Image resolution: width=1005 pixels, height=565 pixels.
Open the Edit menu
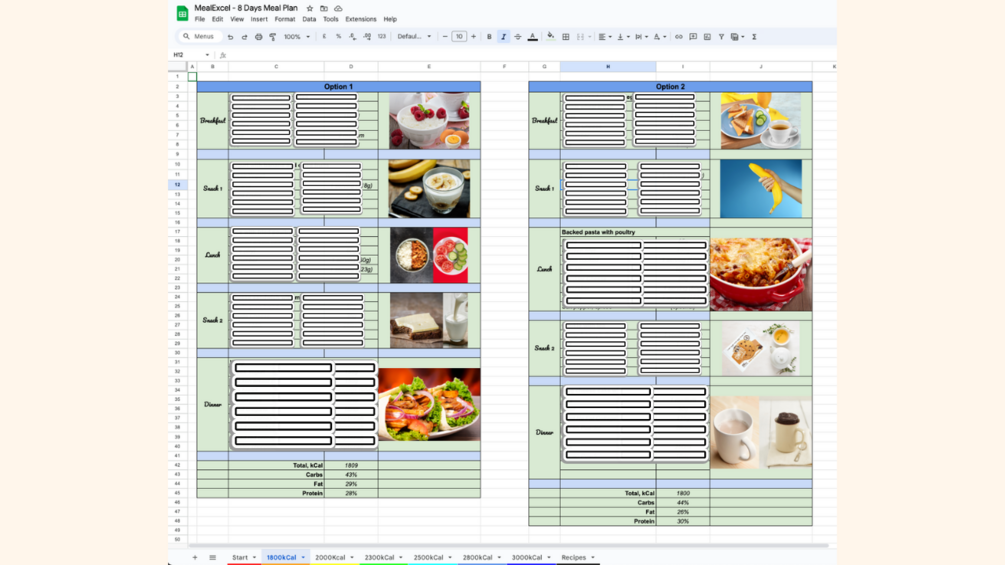pos(217,19)
